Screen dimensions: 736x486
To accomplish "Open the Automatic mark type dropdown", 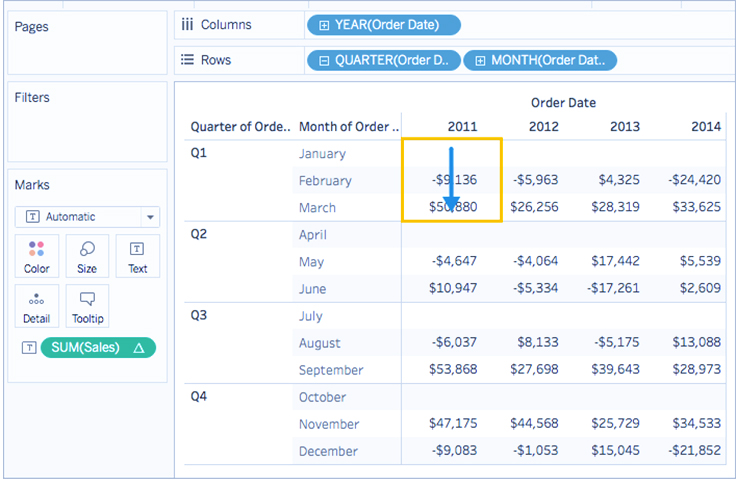I will (87, 217).
